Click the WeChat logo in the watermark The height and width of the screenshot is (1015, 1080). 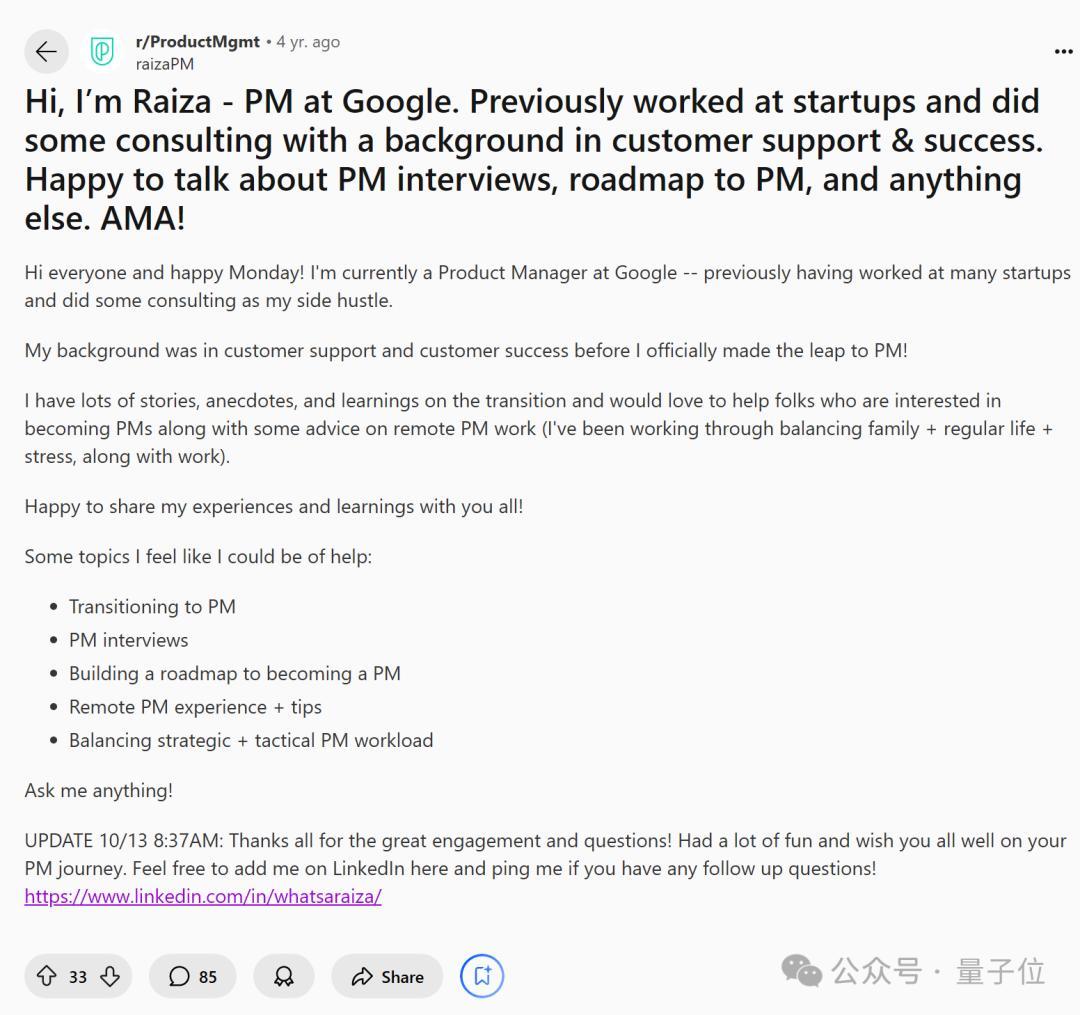[802, 970]
